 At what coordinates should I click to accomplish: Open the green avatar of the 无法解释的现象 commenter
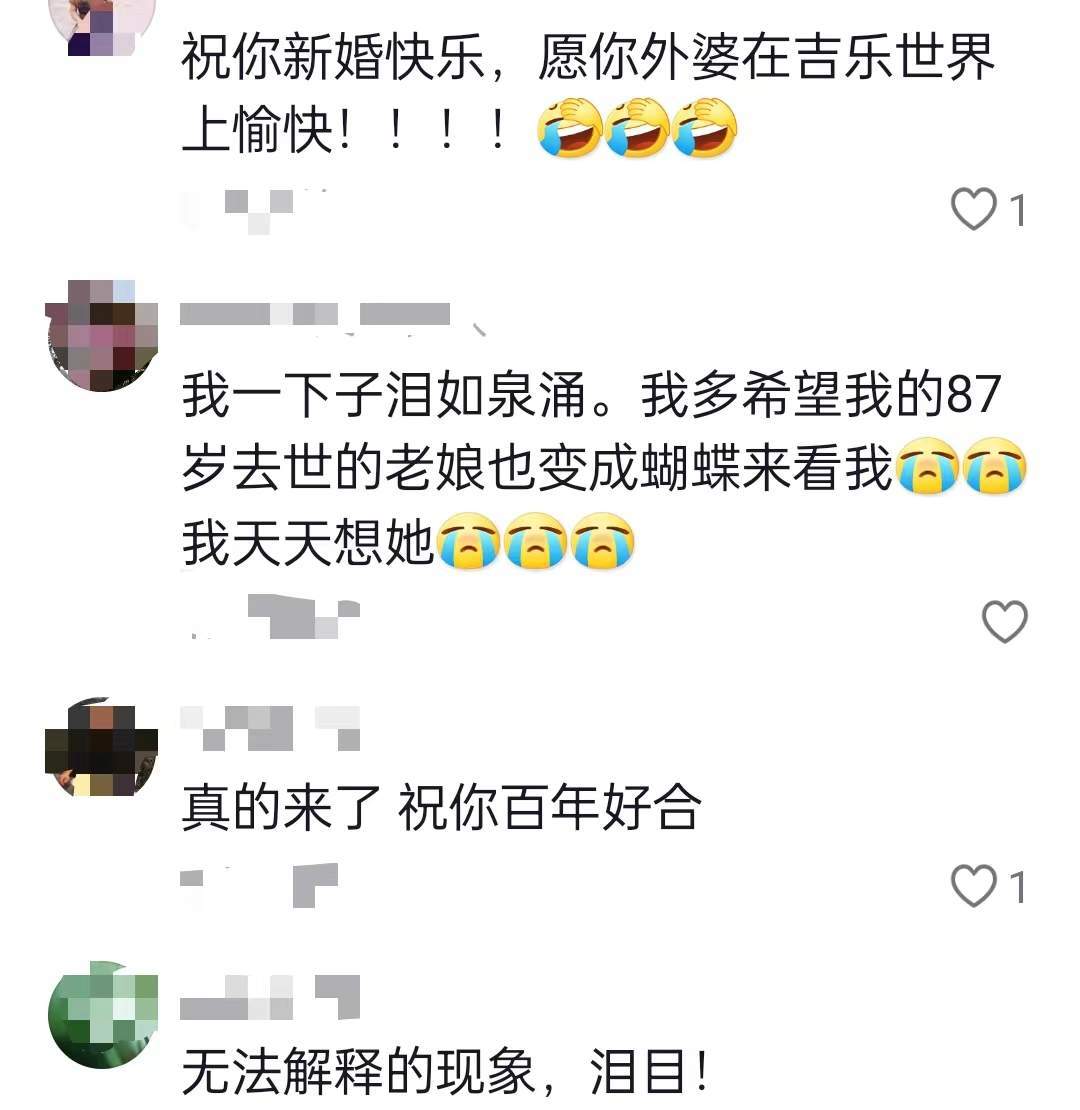(103, 1014)
